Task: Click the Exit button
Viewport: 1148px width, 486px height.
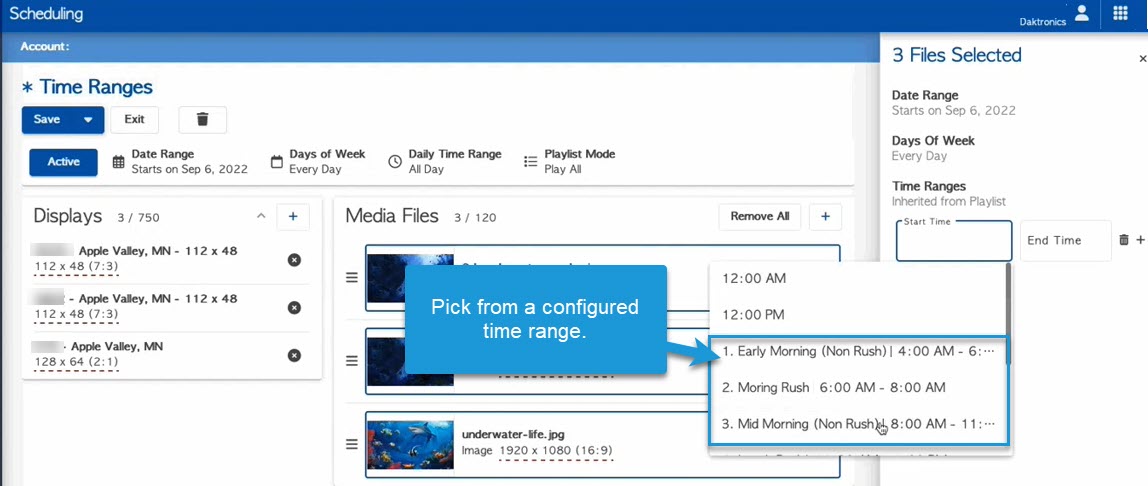Action: pos(134,119)
